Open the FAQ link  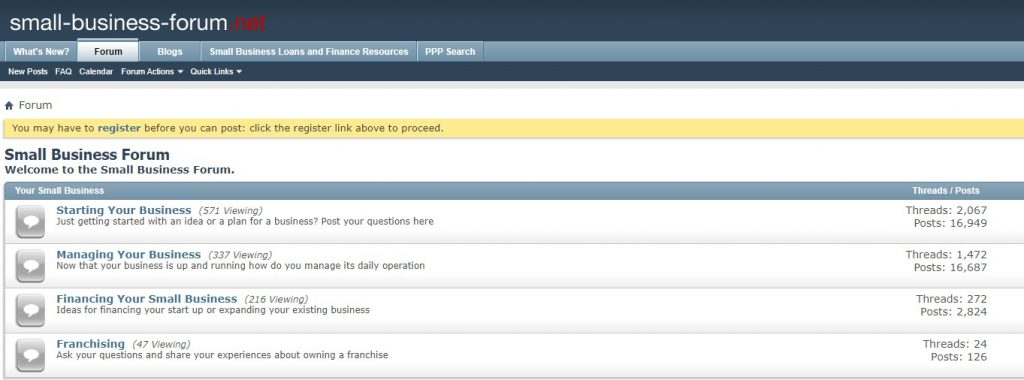point(63,72)
